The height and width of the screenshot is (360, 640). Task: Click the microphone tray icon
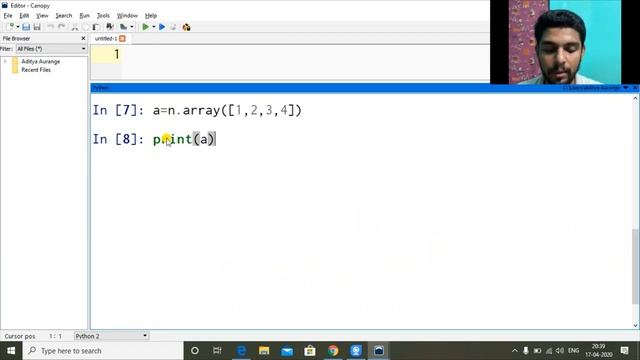[x=526, y=351]
